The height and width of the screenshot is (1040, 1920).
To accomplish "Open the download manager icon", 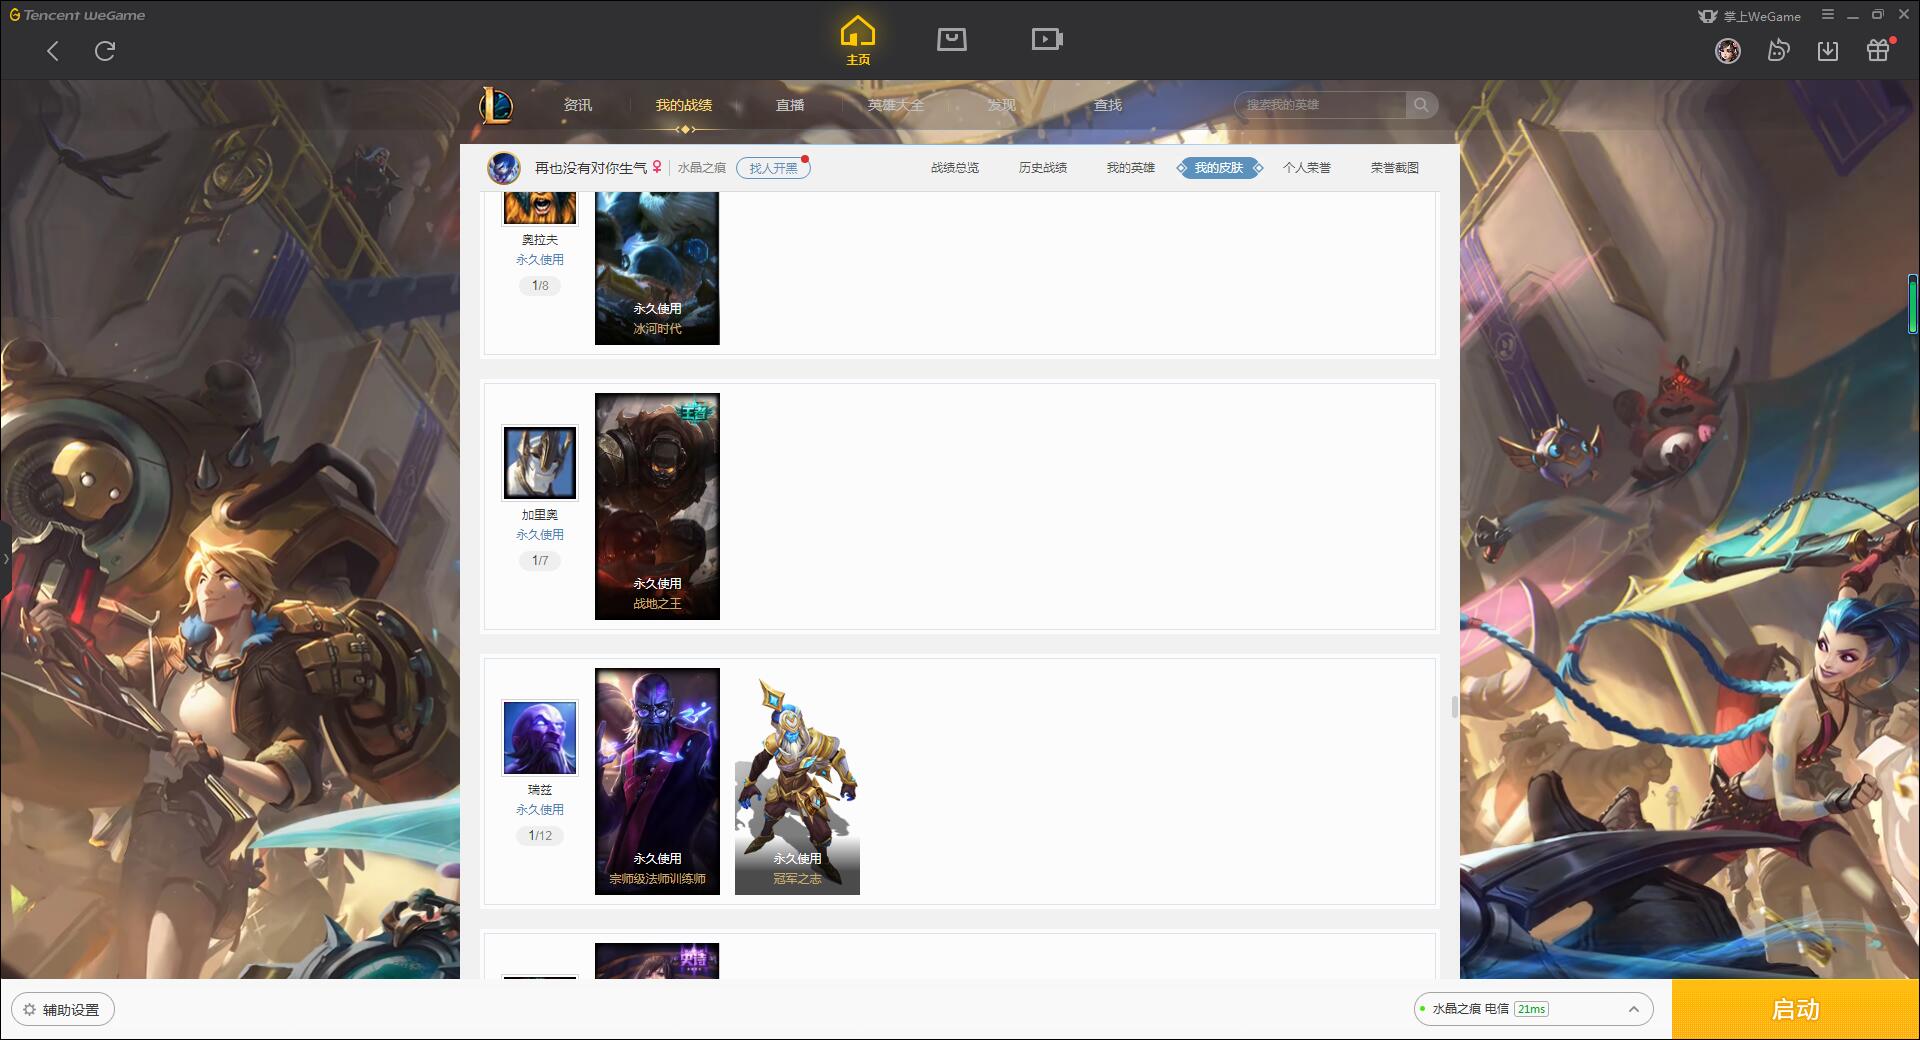I will 1828,50.
